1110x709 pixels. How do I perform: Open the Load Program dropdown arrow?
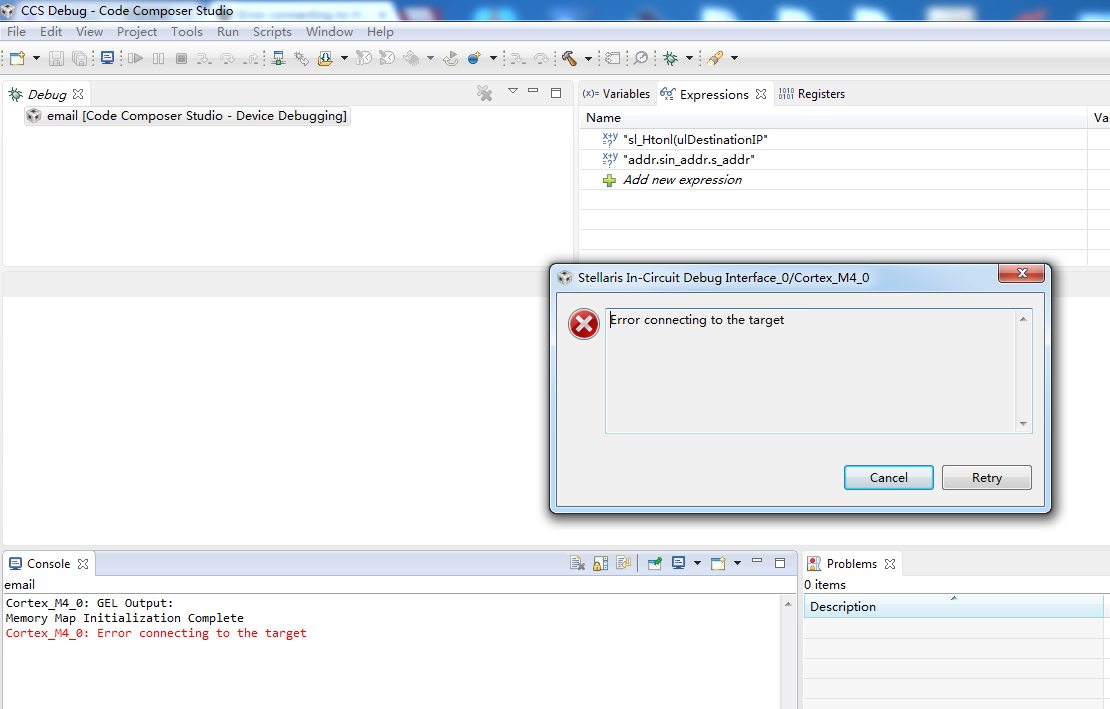tap(344, 58)
